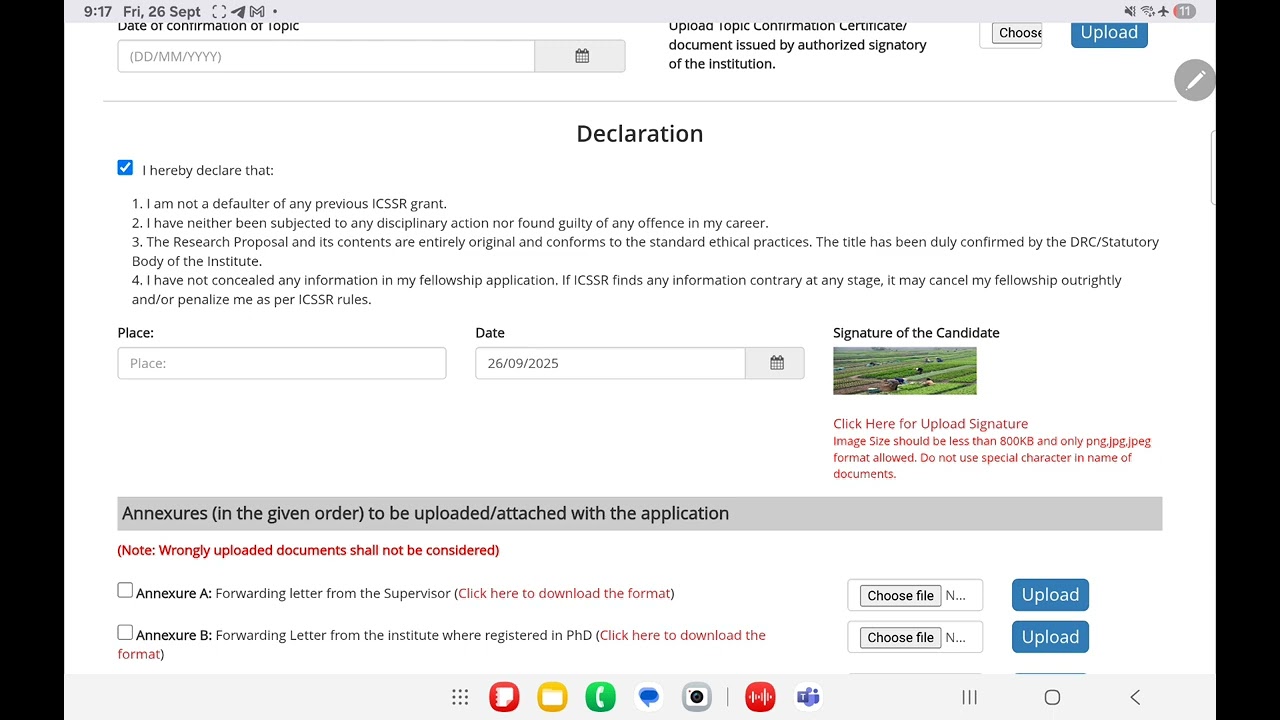The height and width of the screenshot is (720, 1280).
Task: Tap the Gmail notification icon in status bar
Action: coord(256,12)
